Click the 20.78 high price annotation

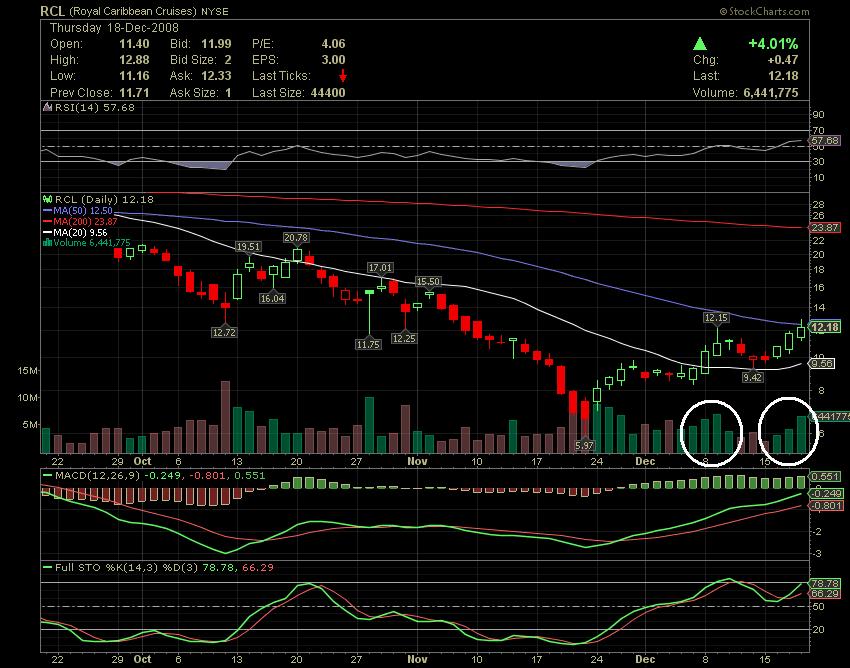[296, 237]
